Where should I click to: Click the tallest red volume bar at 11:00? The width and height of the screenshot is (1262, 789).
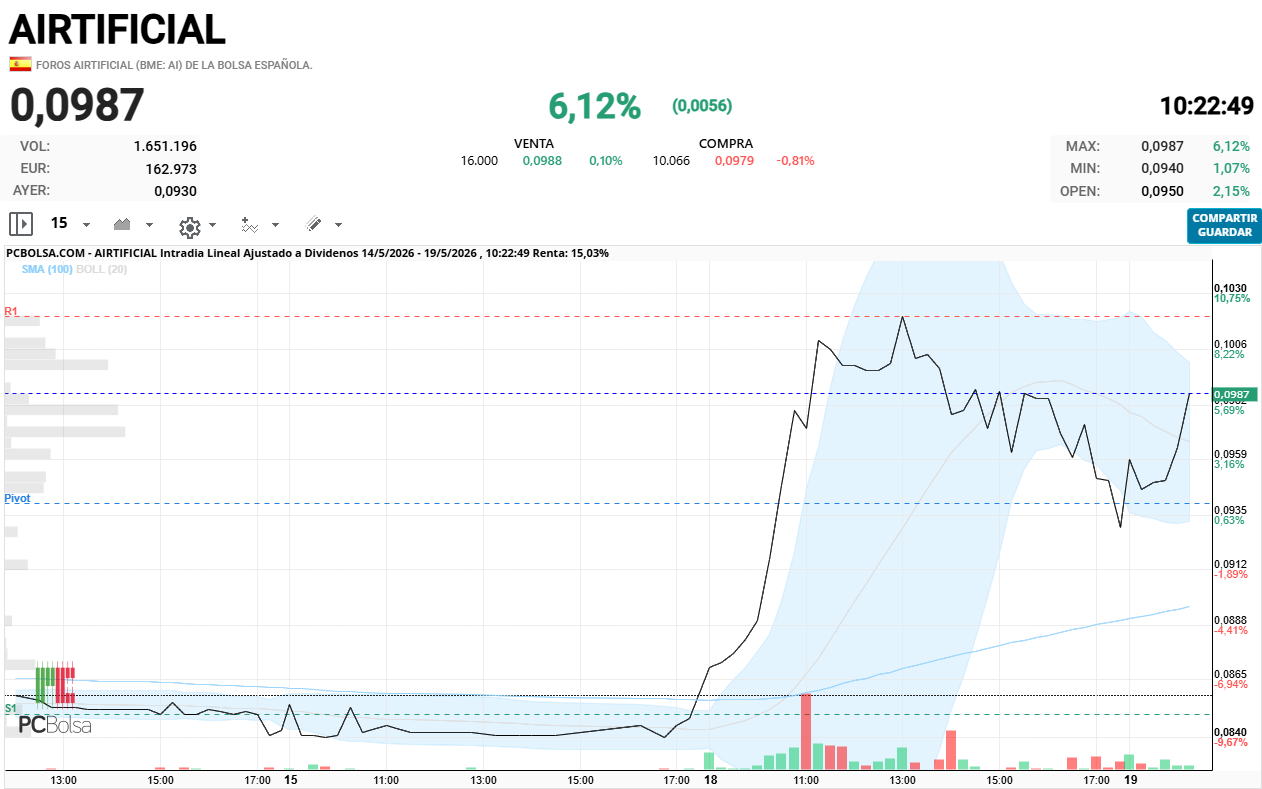(806, 731)
